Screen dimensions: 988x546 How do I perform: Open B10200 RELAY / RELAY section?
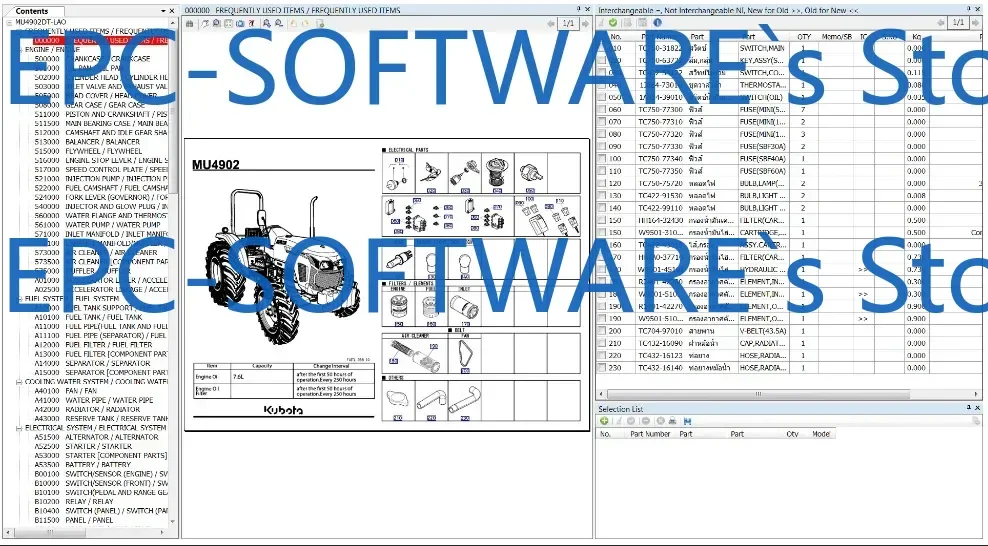pyautogui.click(x=74, y=502)
